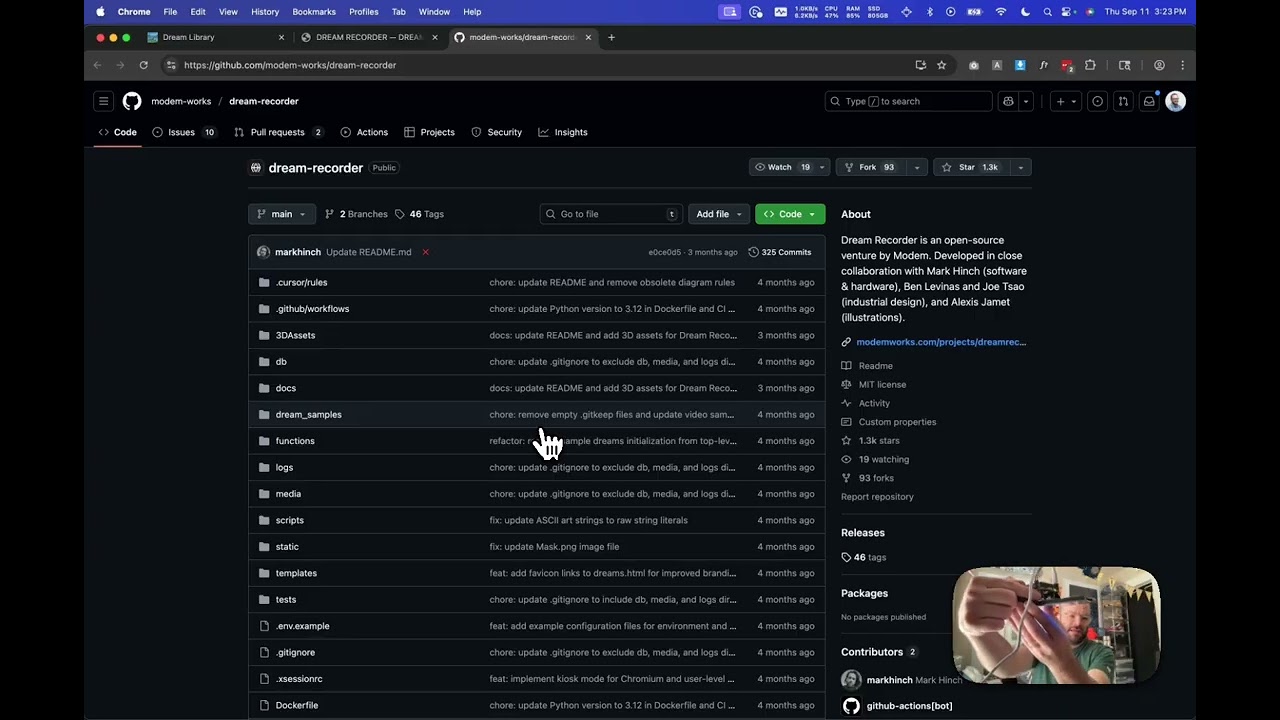The height and width of the screenshot is (720, 1280).
Task: Expand the Fork options arrow
Action: point(916,167)
